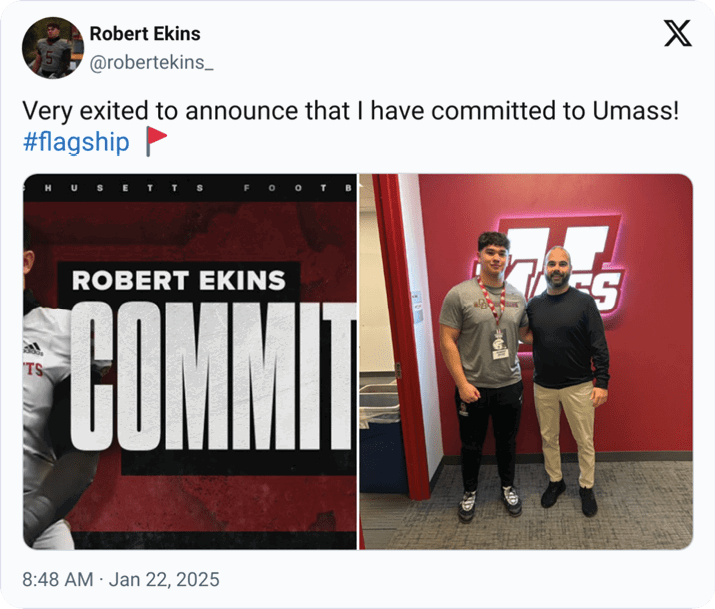Open the #flagship hashtag
The image size is (715, 609).
[76, 143]
